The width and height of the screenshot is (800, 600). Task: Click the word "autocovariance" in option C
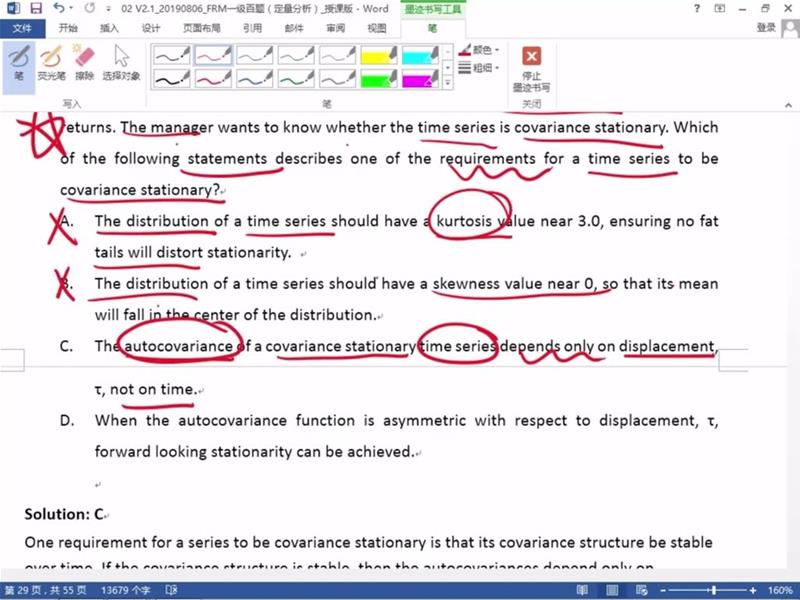[x=179, y=346]
